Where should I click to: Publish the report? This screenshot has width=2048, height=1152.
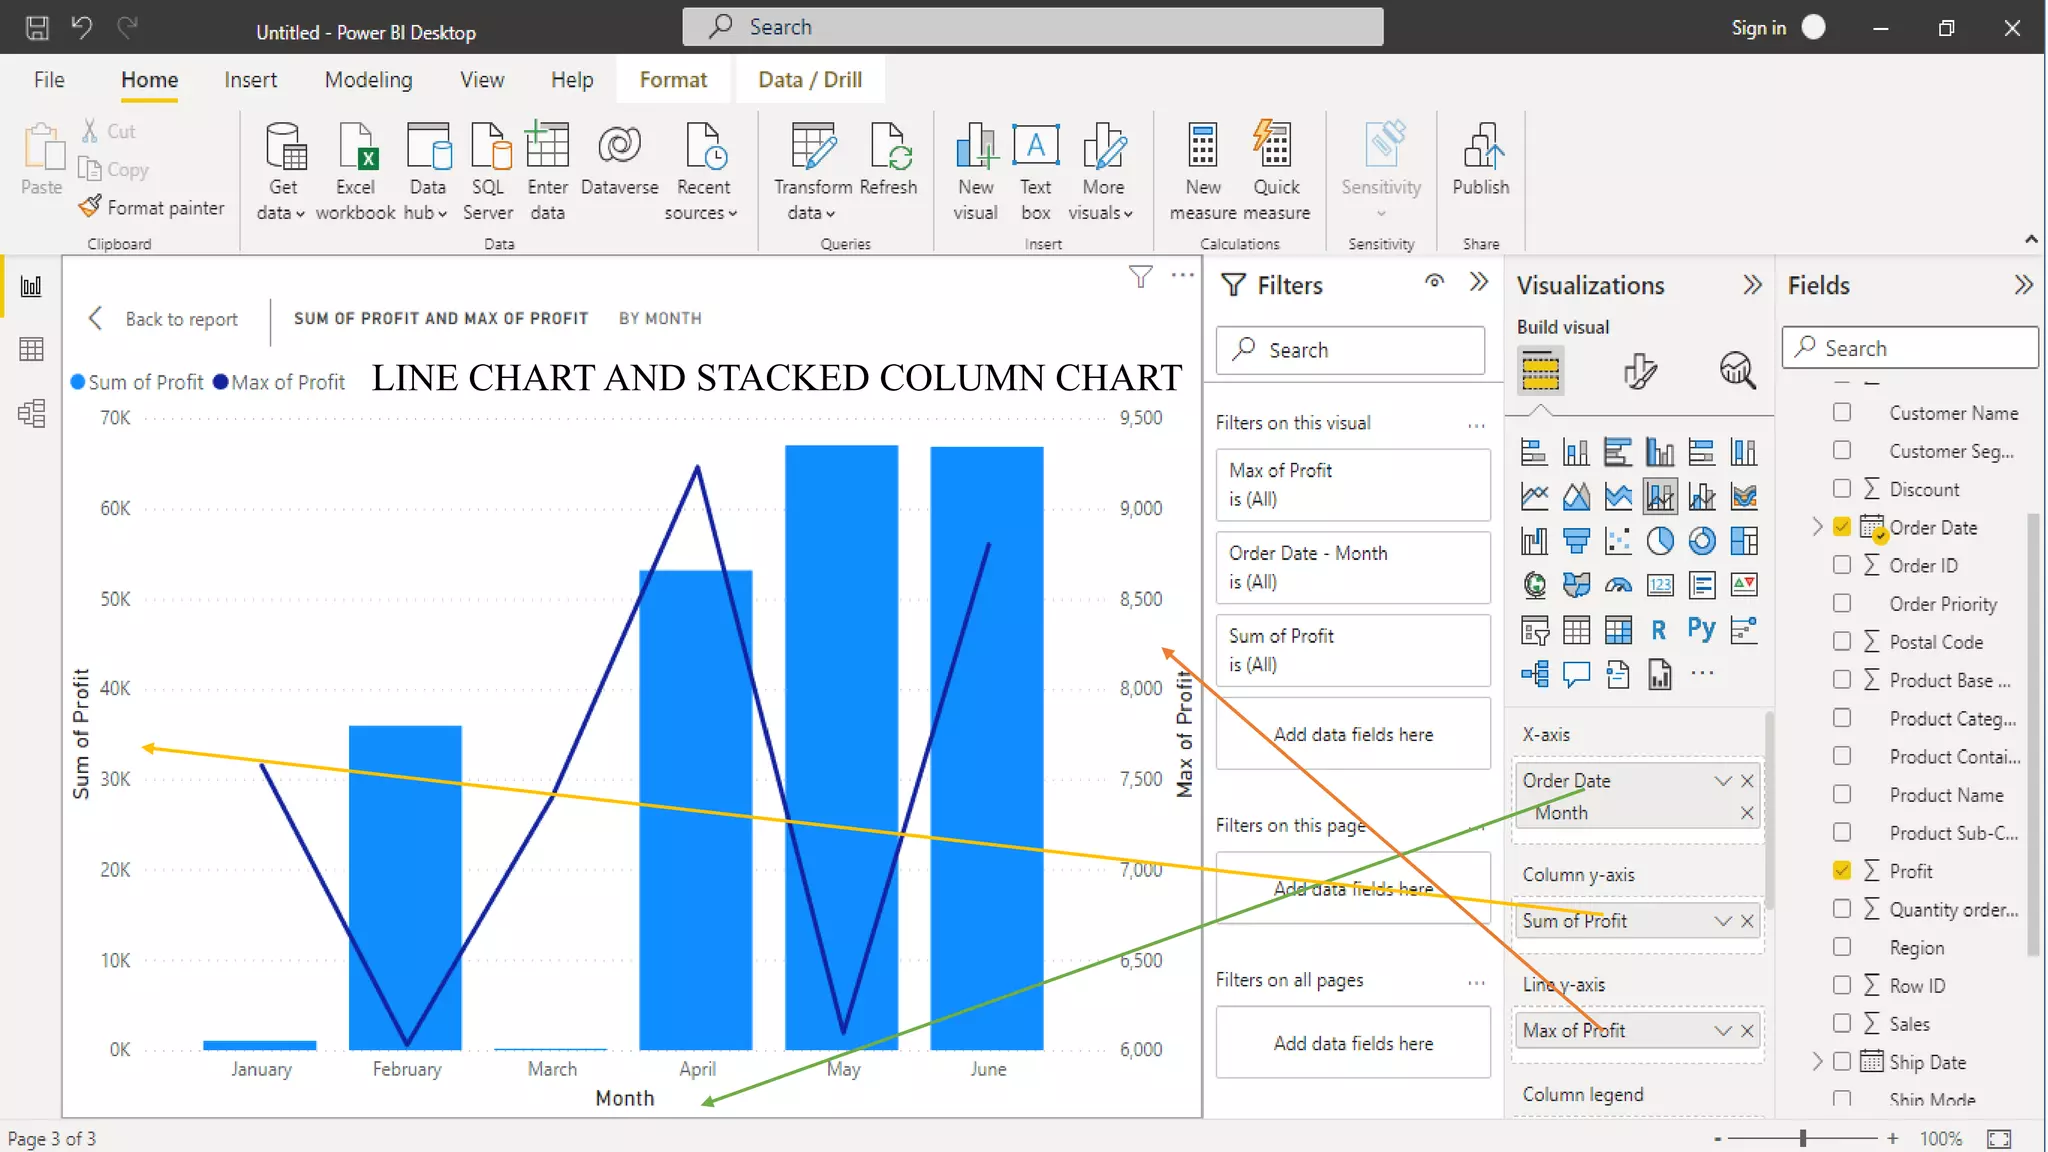point(1480,160)
